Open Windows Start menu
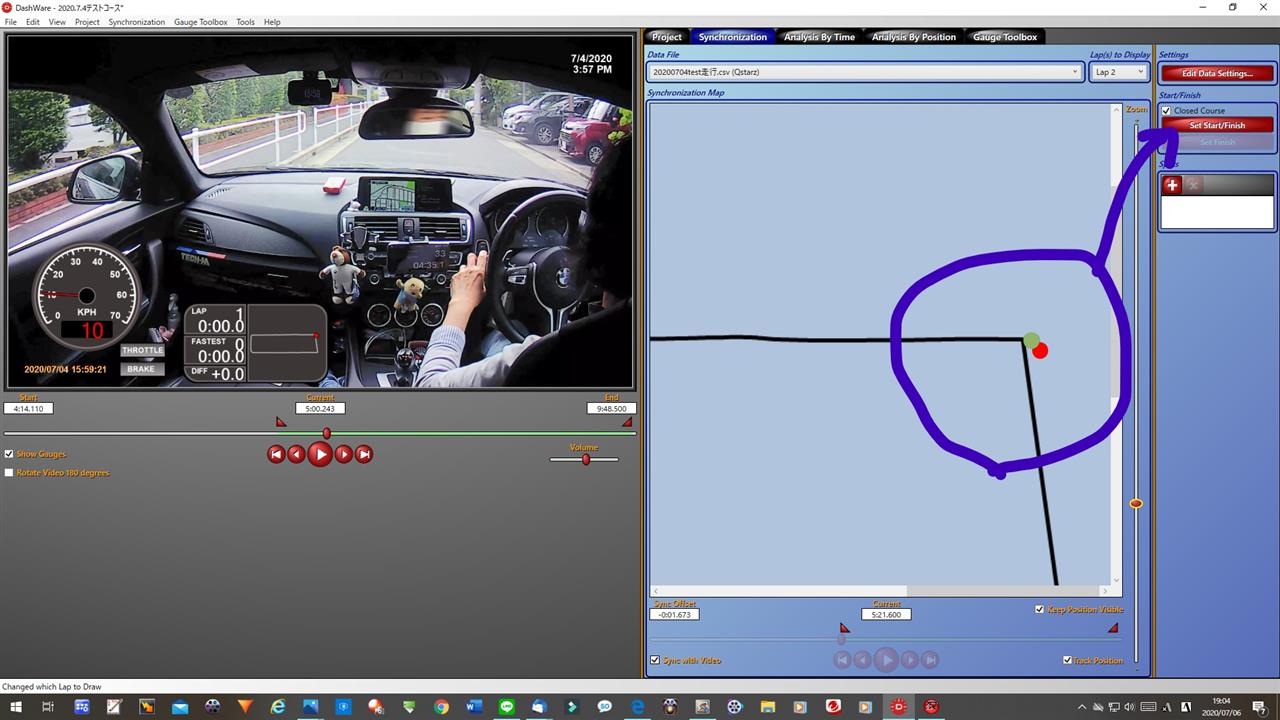 pyautogui.click(x=15, y=706)
